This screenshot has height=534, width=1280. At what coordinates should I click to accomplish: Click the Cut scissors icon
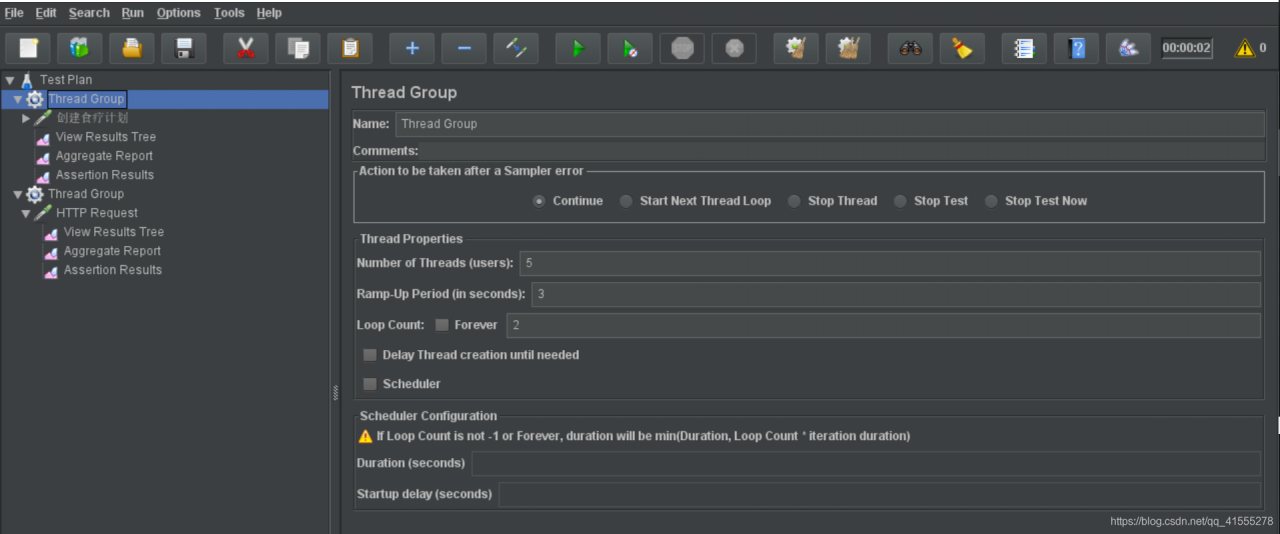tap(245, 48)
